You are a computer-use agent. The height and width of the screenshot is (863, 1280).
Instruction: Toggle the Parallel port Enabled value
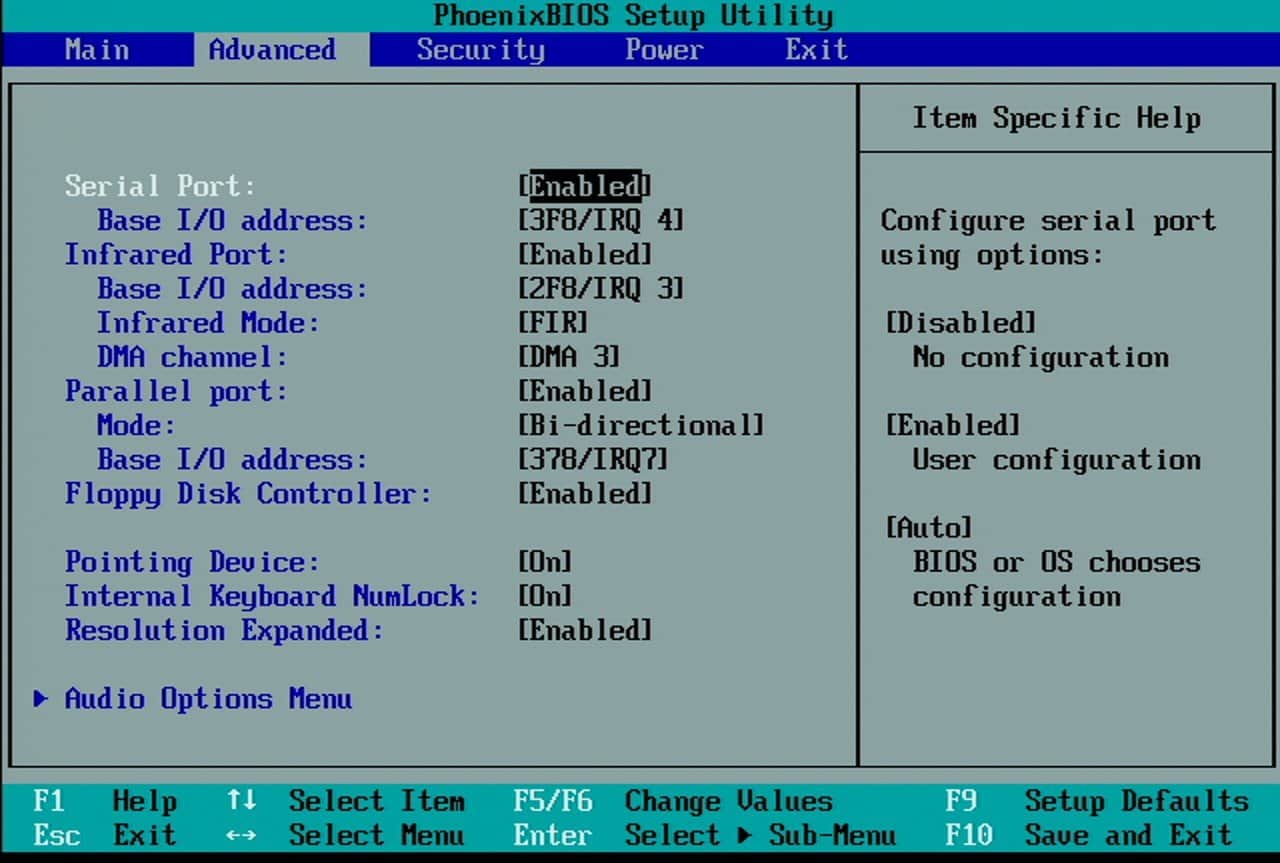(x=585, y=391)
